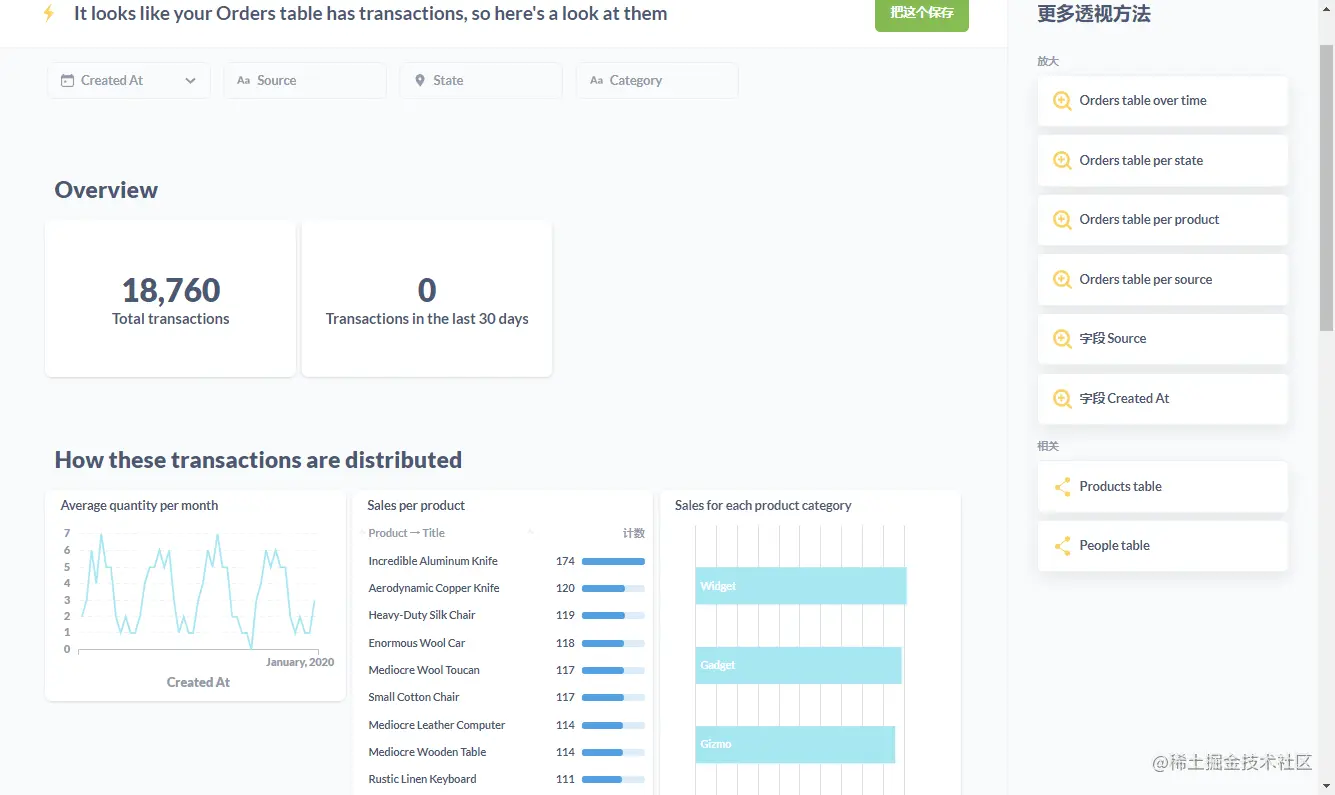Select the Mediocre Wool Toucan row
Screen dimensions: 1335x795
click(506, 670)
